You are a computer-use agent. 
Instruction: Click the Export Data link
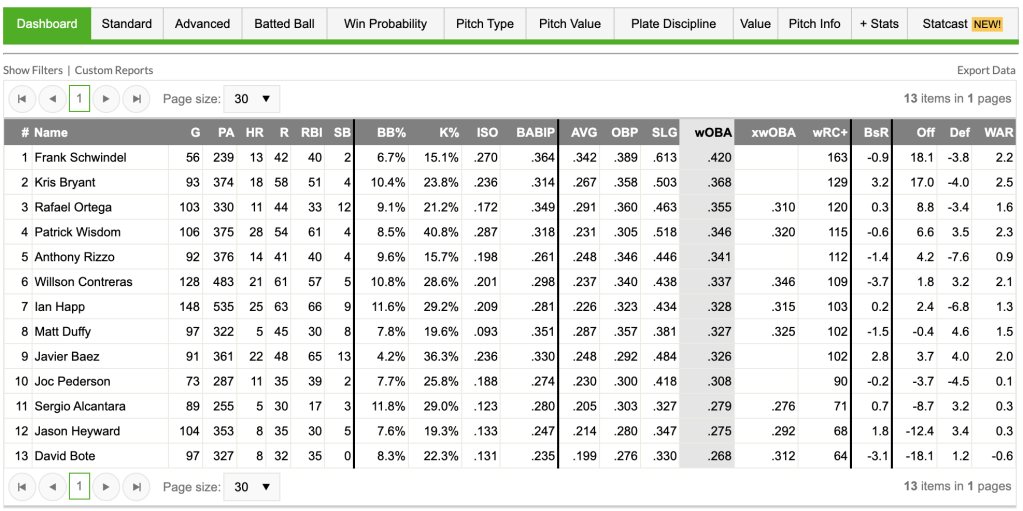coord(986,70)
